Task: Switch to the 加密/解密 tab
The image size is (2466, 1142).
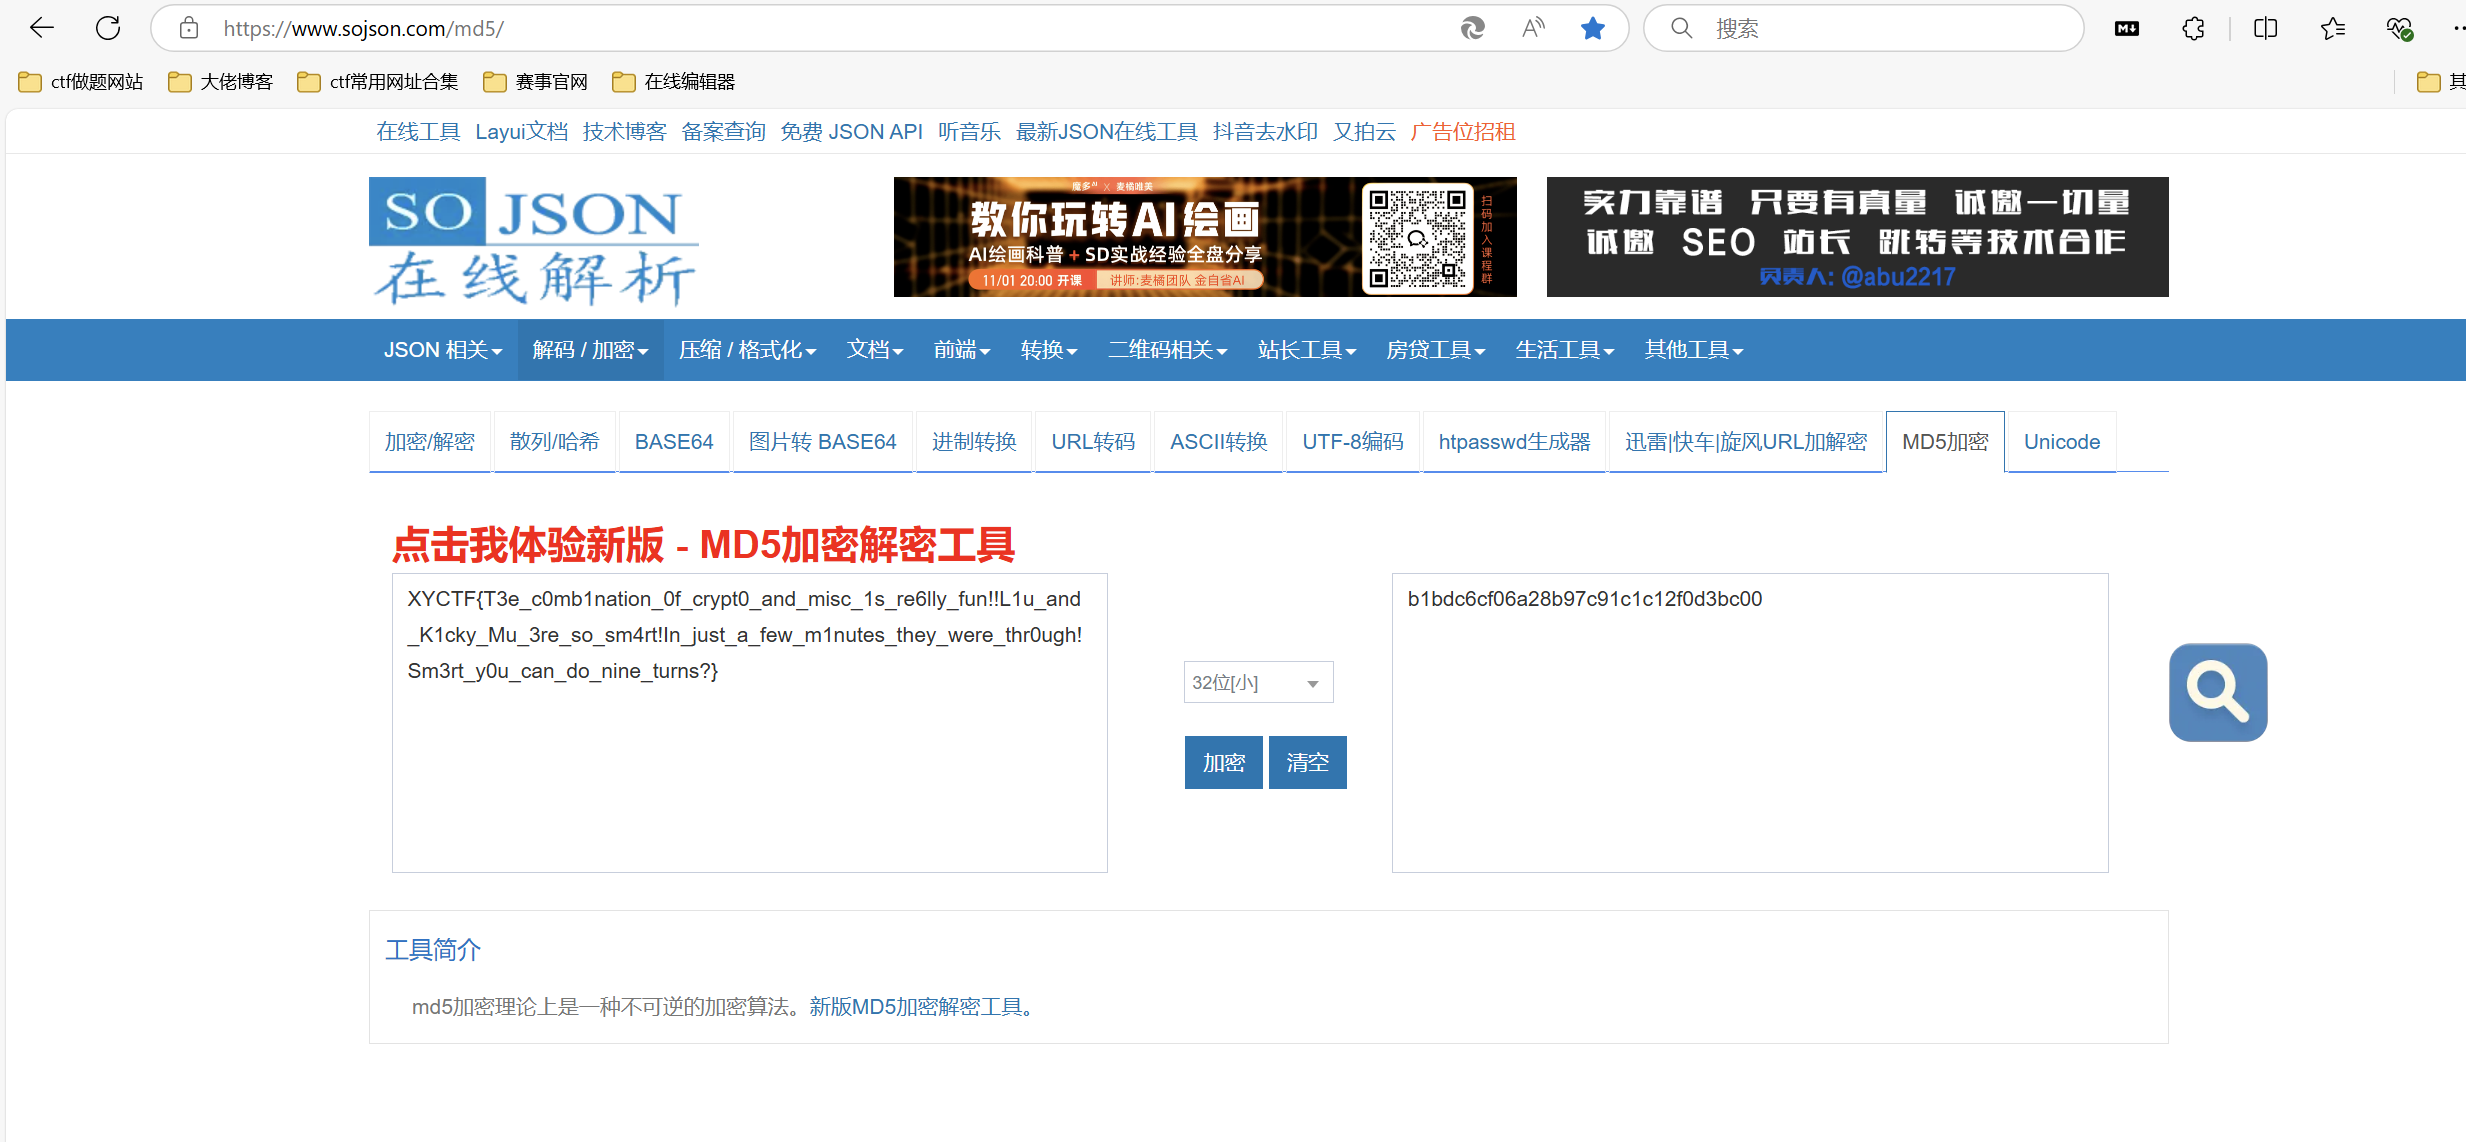Action: (430, 441)
